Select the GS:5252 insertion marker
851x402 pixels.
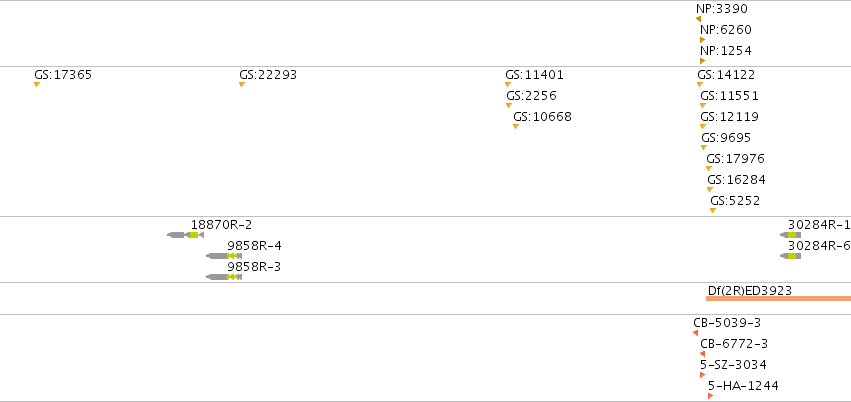point(713,210)
